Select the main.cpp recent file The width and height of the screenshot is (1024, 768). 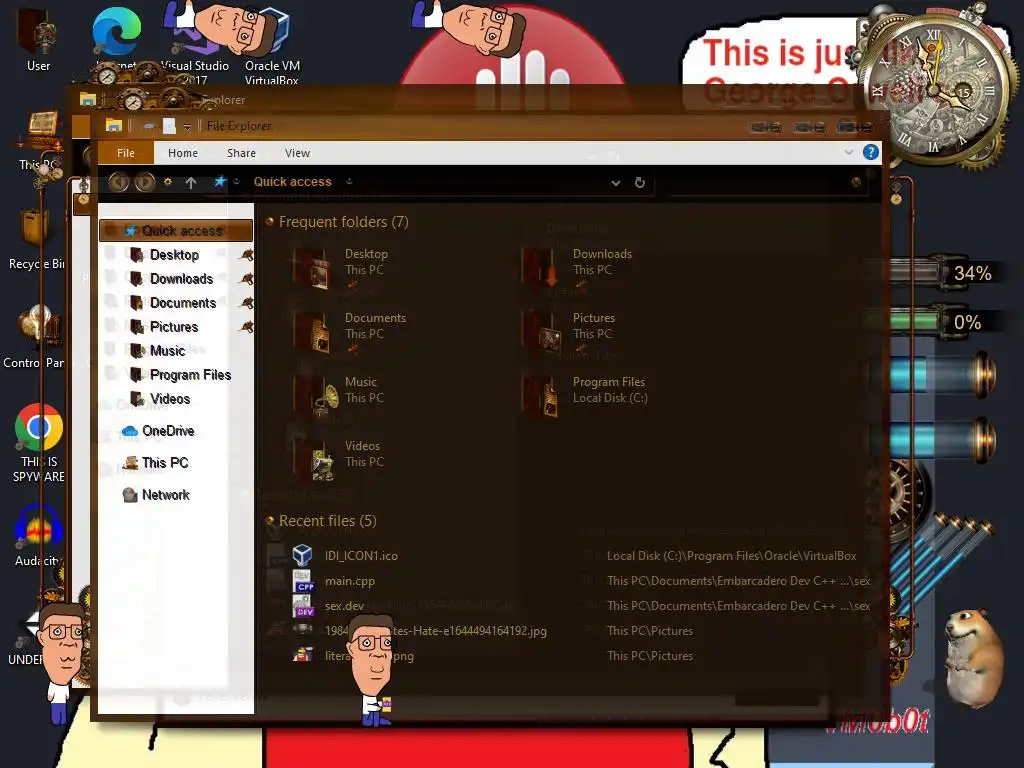click(x=349, y=581)
